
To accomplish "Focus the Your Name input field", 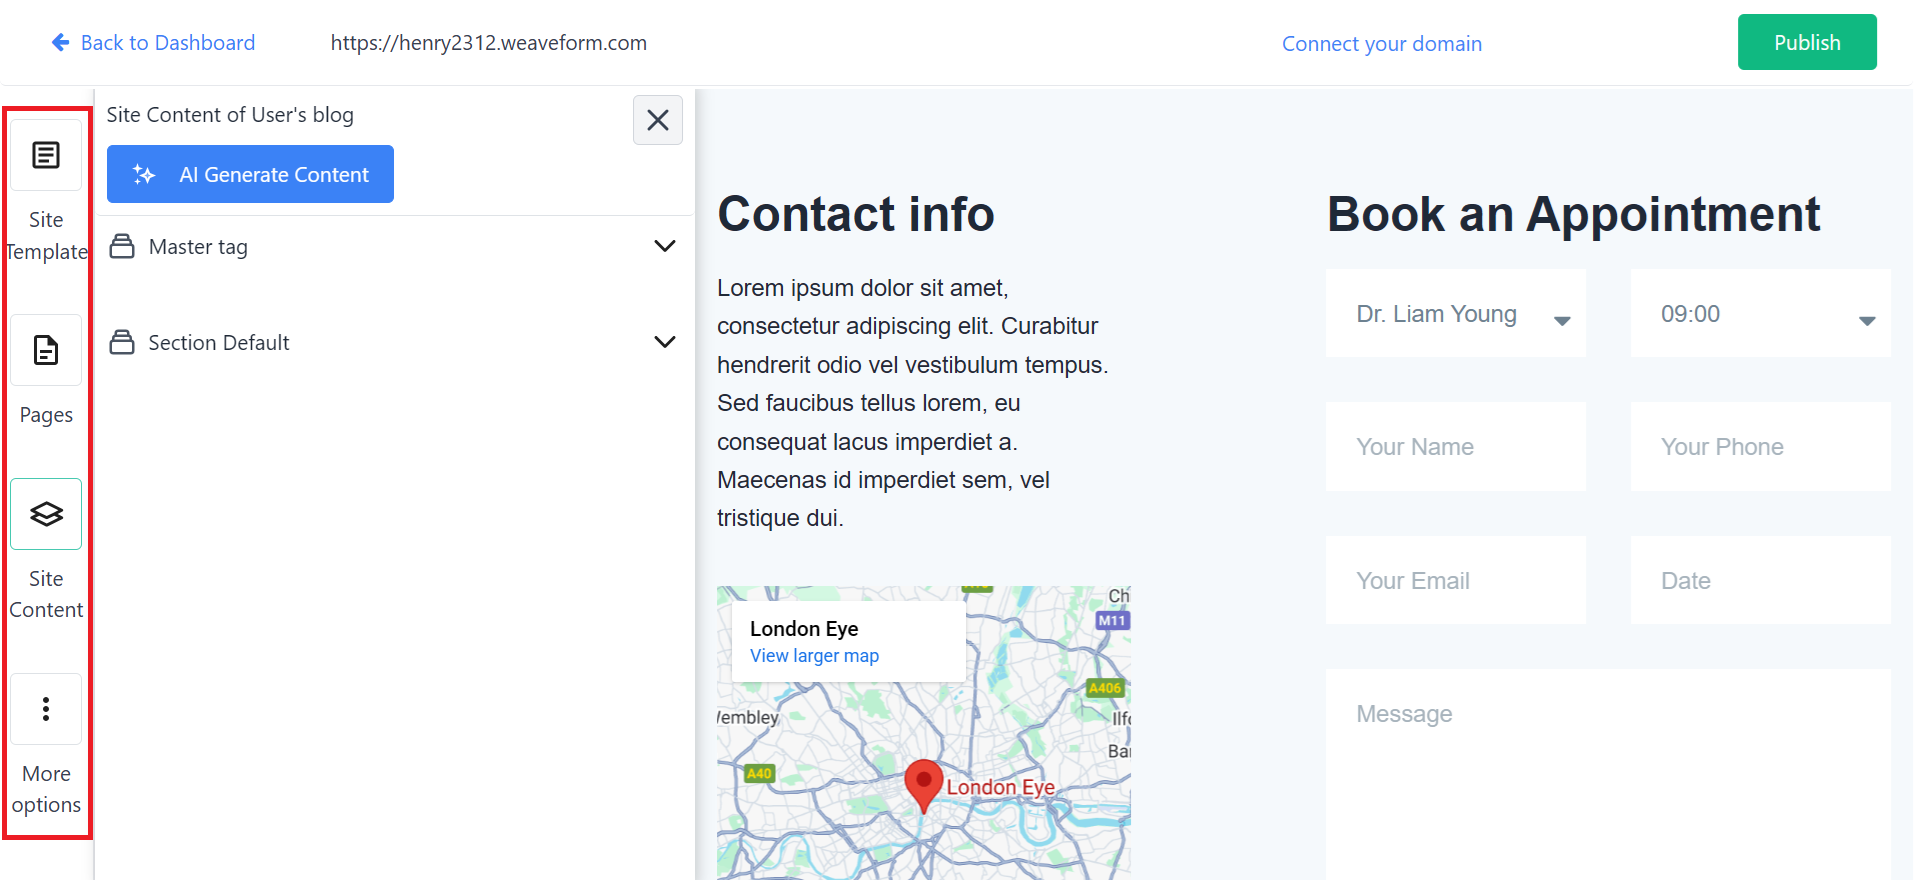I will [1455, 447].
